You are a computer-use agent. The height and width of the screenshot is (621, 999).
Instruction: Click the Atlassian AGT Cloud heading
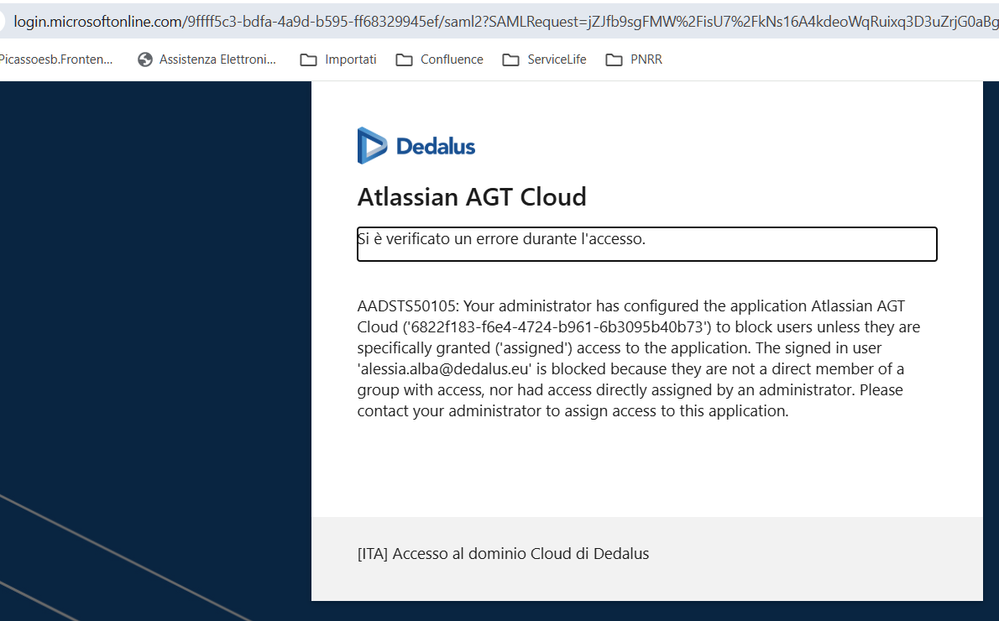(x=471, y=197)
